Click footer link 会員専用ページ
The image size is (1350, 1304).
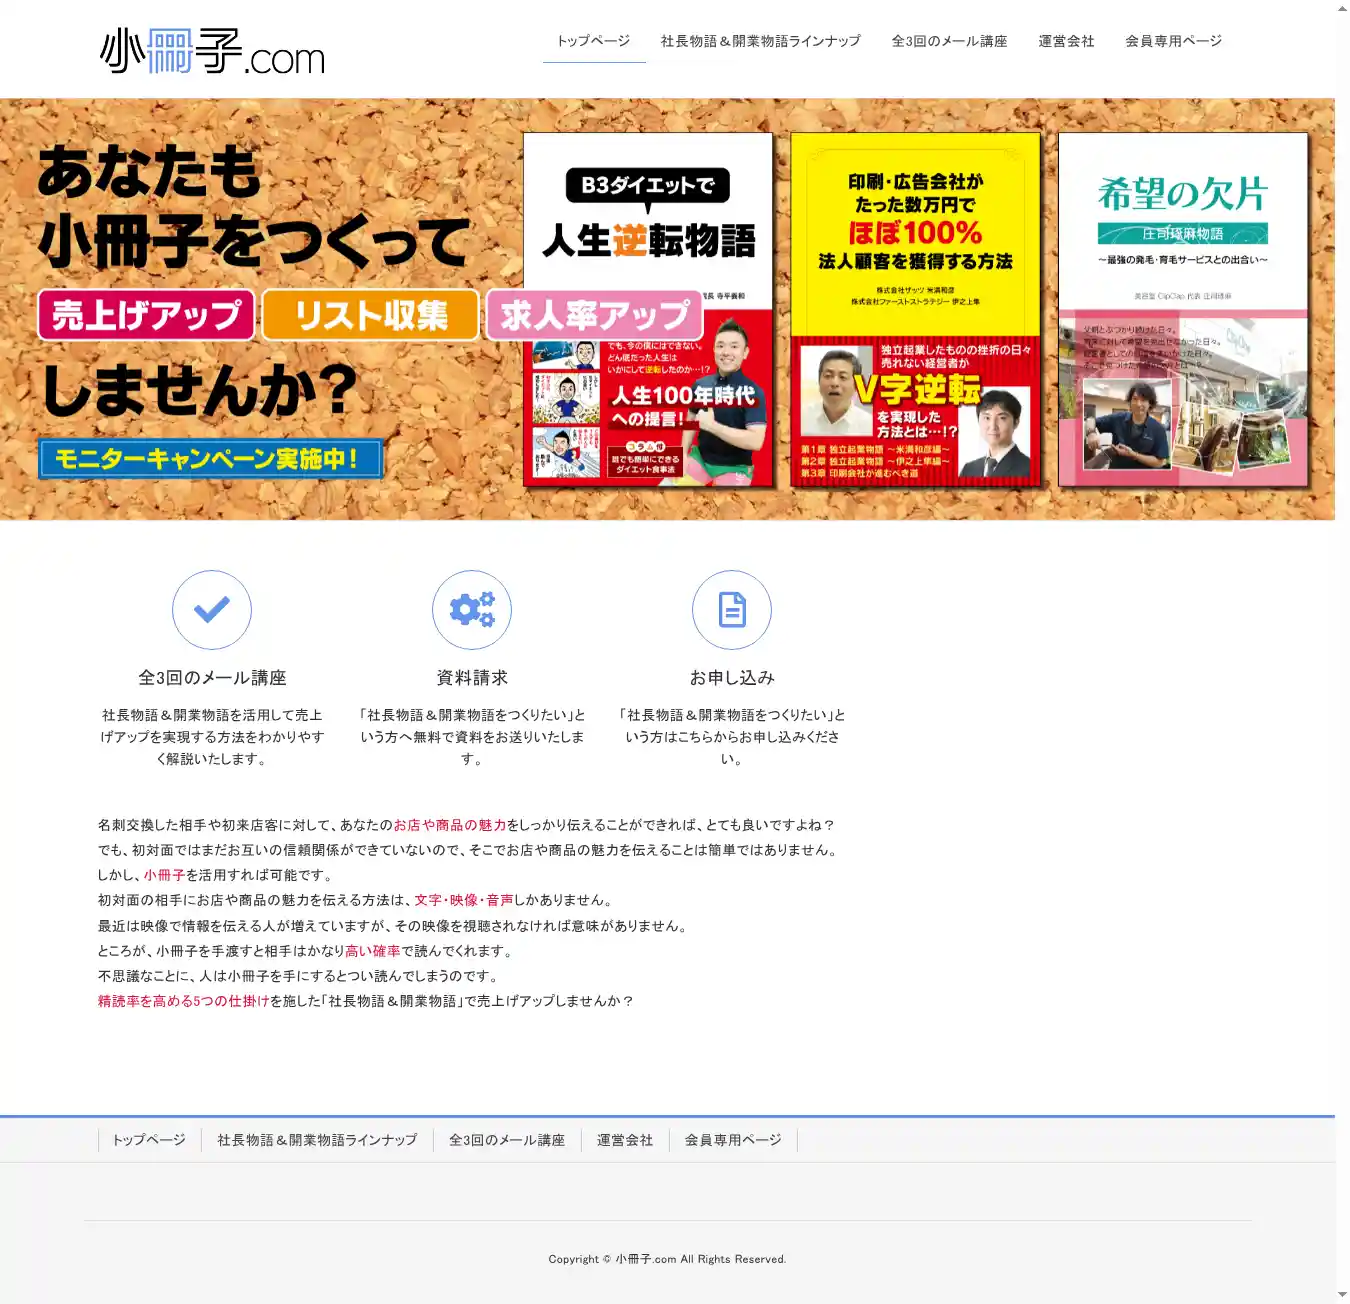733,1140
